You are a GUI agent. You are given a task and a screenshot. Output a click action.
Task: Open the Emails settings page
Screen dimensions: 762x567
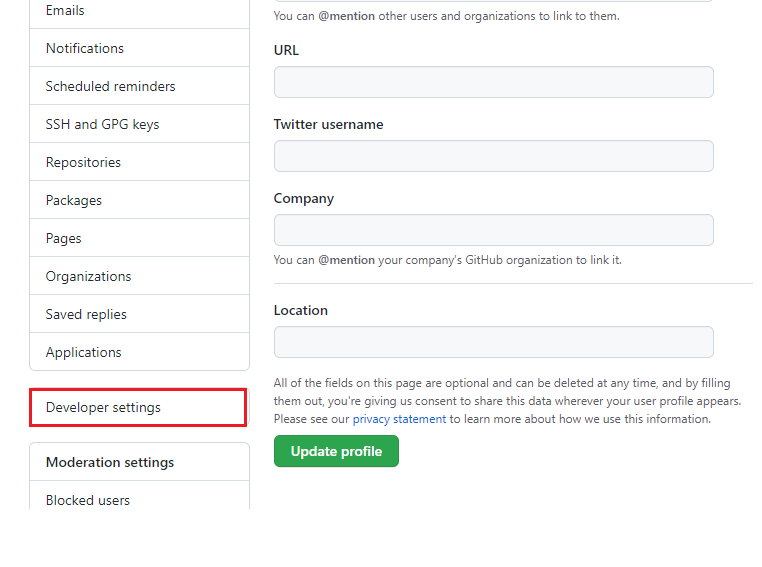tap(139, 12)
